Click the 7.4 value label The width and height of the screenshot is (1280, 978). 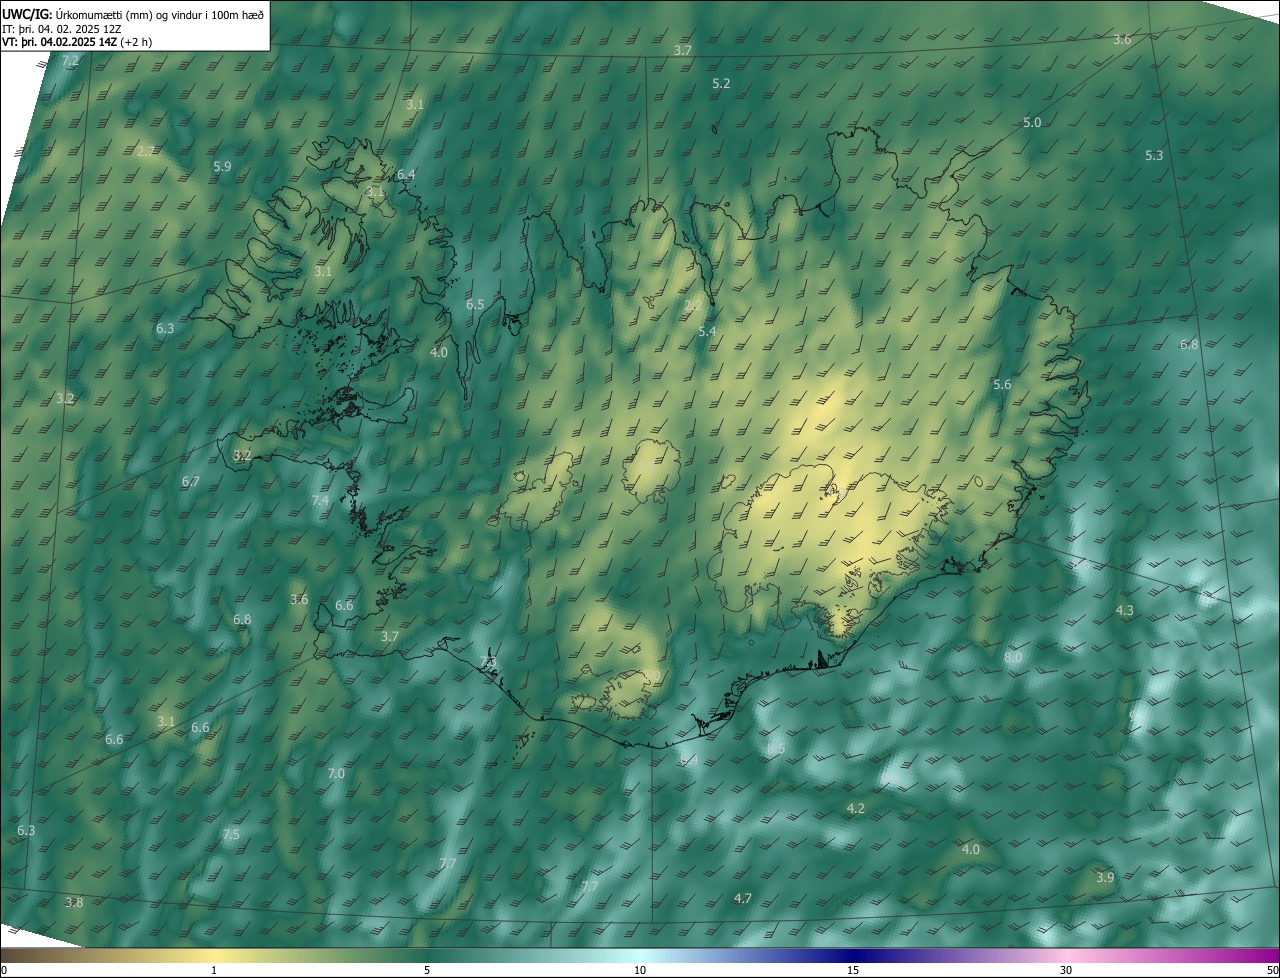click(320, 501)
